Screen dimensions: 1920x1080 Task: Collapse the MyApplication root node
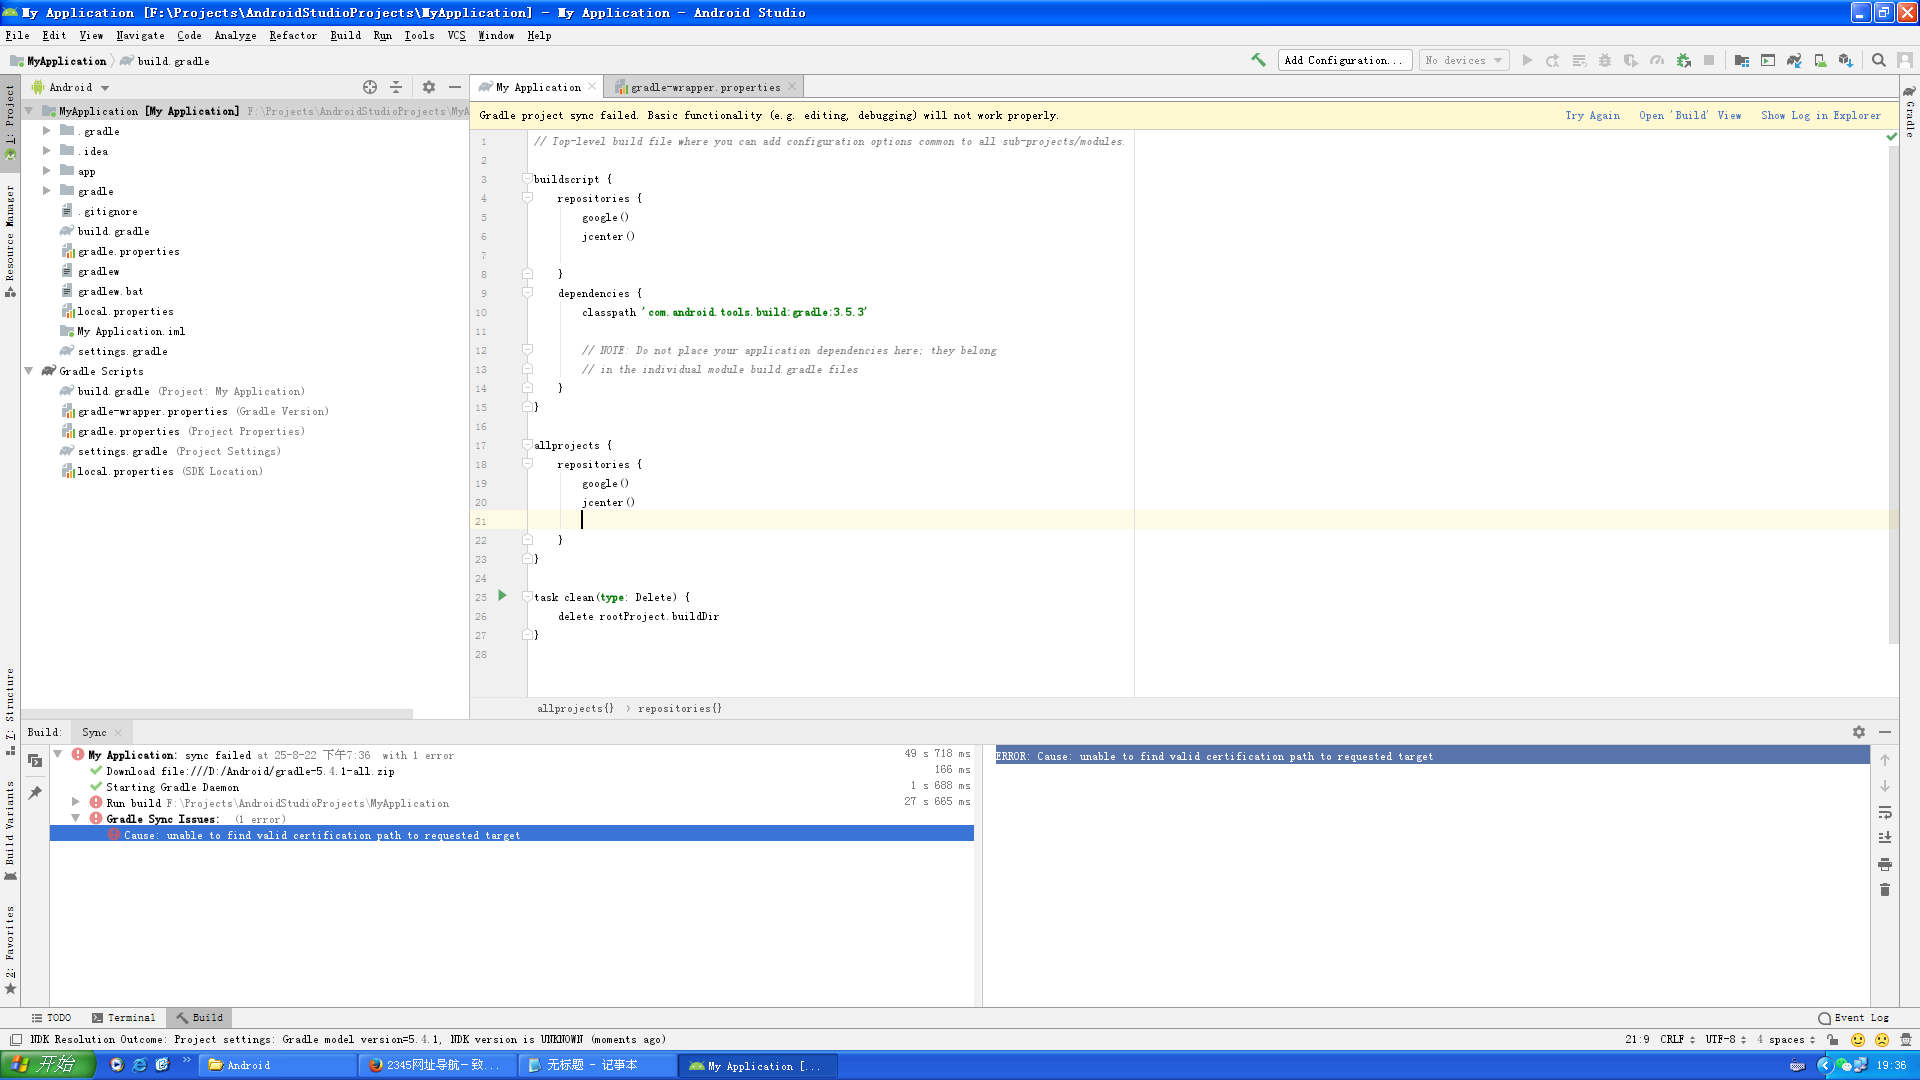(29, 111)
